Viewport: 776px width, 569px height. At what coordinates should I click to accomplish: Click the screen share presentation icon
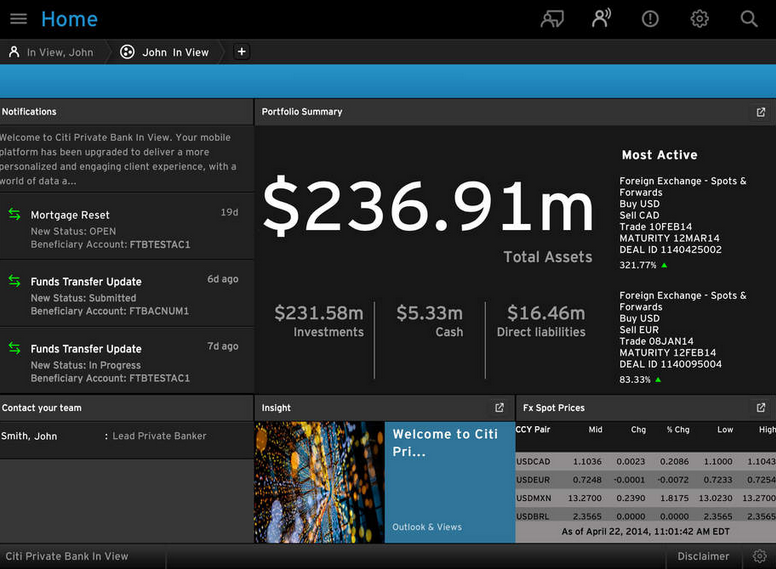coord(552,19)
